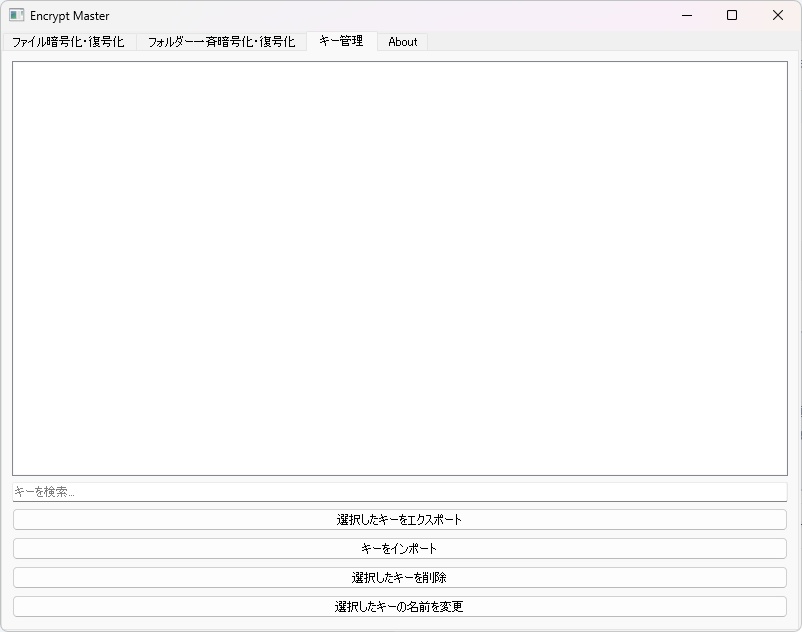View the About tab
The image size is (802, 632).
pos(402,42)
